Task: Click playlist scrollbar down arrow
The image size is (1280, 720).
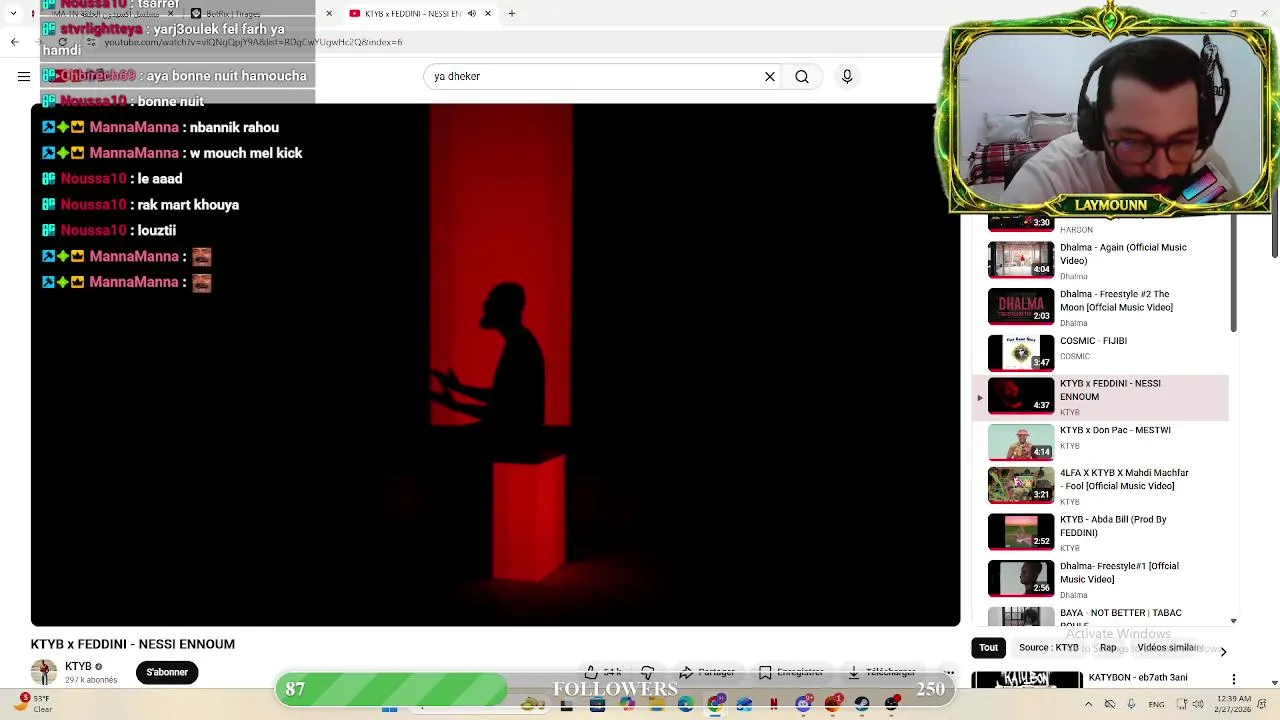Action: click(x=1233, y=621)
